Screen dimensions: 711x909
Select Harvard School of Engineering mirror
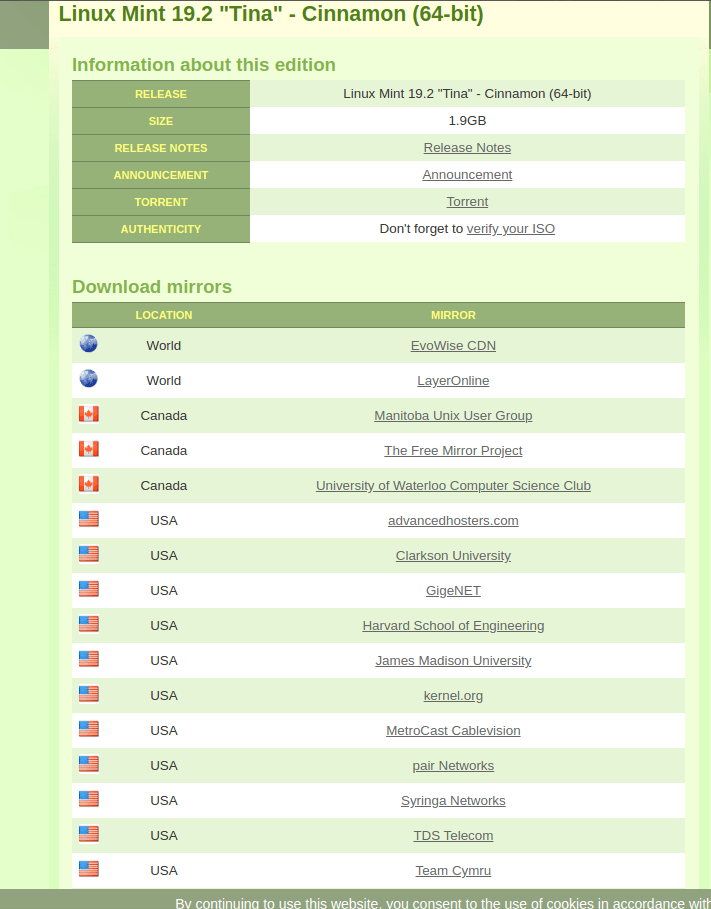point(453,626)
